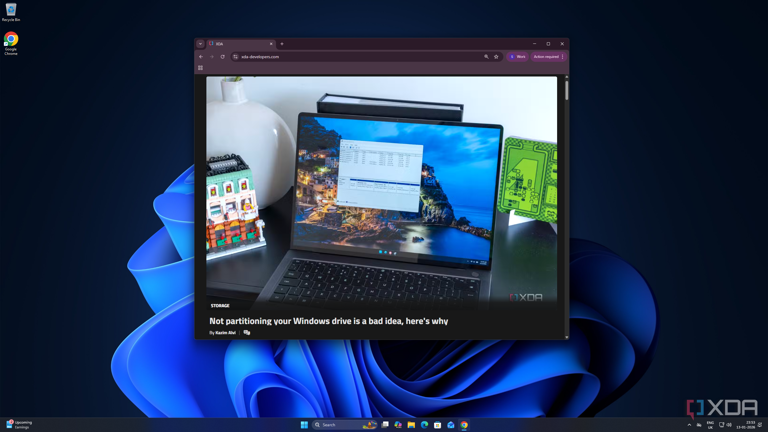Open the Recycle Bin desktop icon

(x=11, y=11)
